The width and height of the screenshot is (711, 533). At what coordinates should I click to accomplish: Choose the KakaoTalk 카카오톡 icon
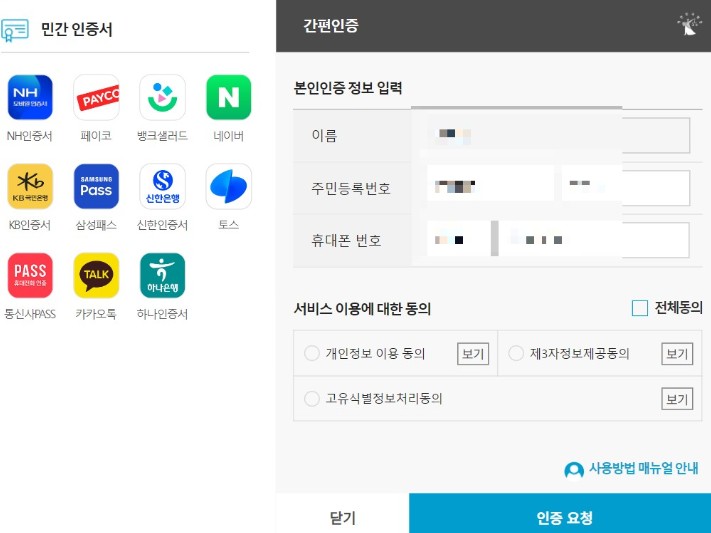tap(96, 275)
